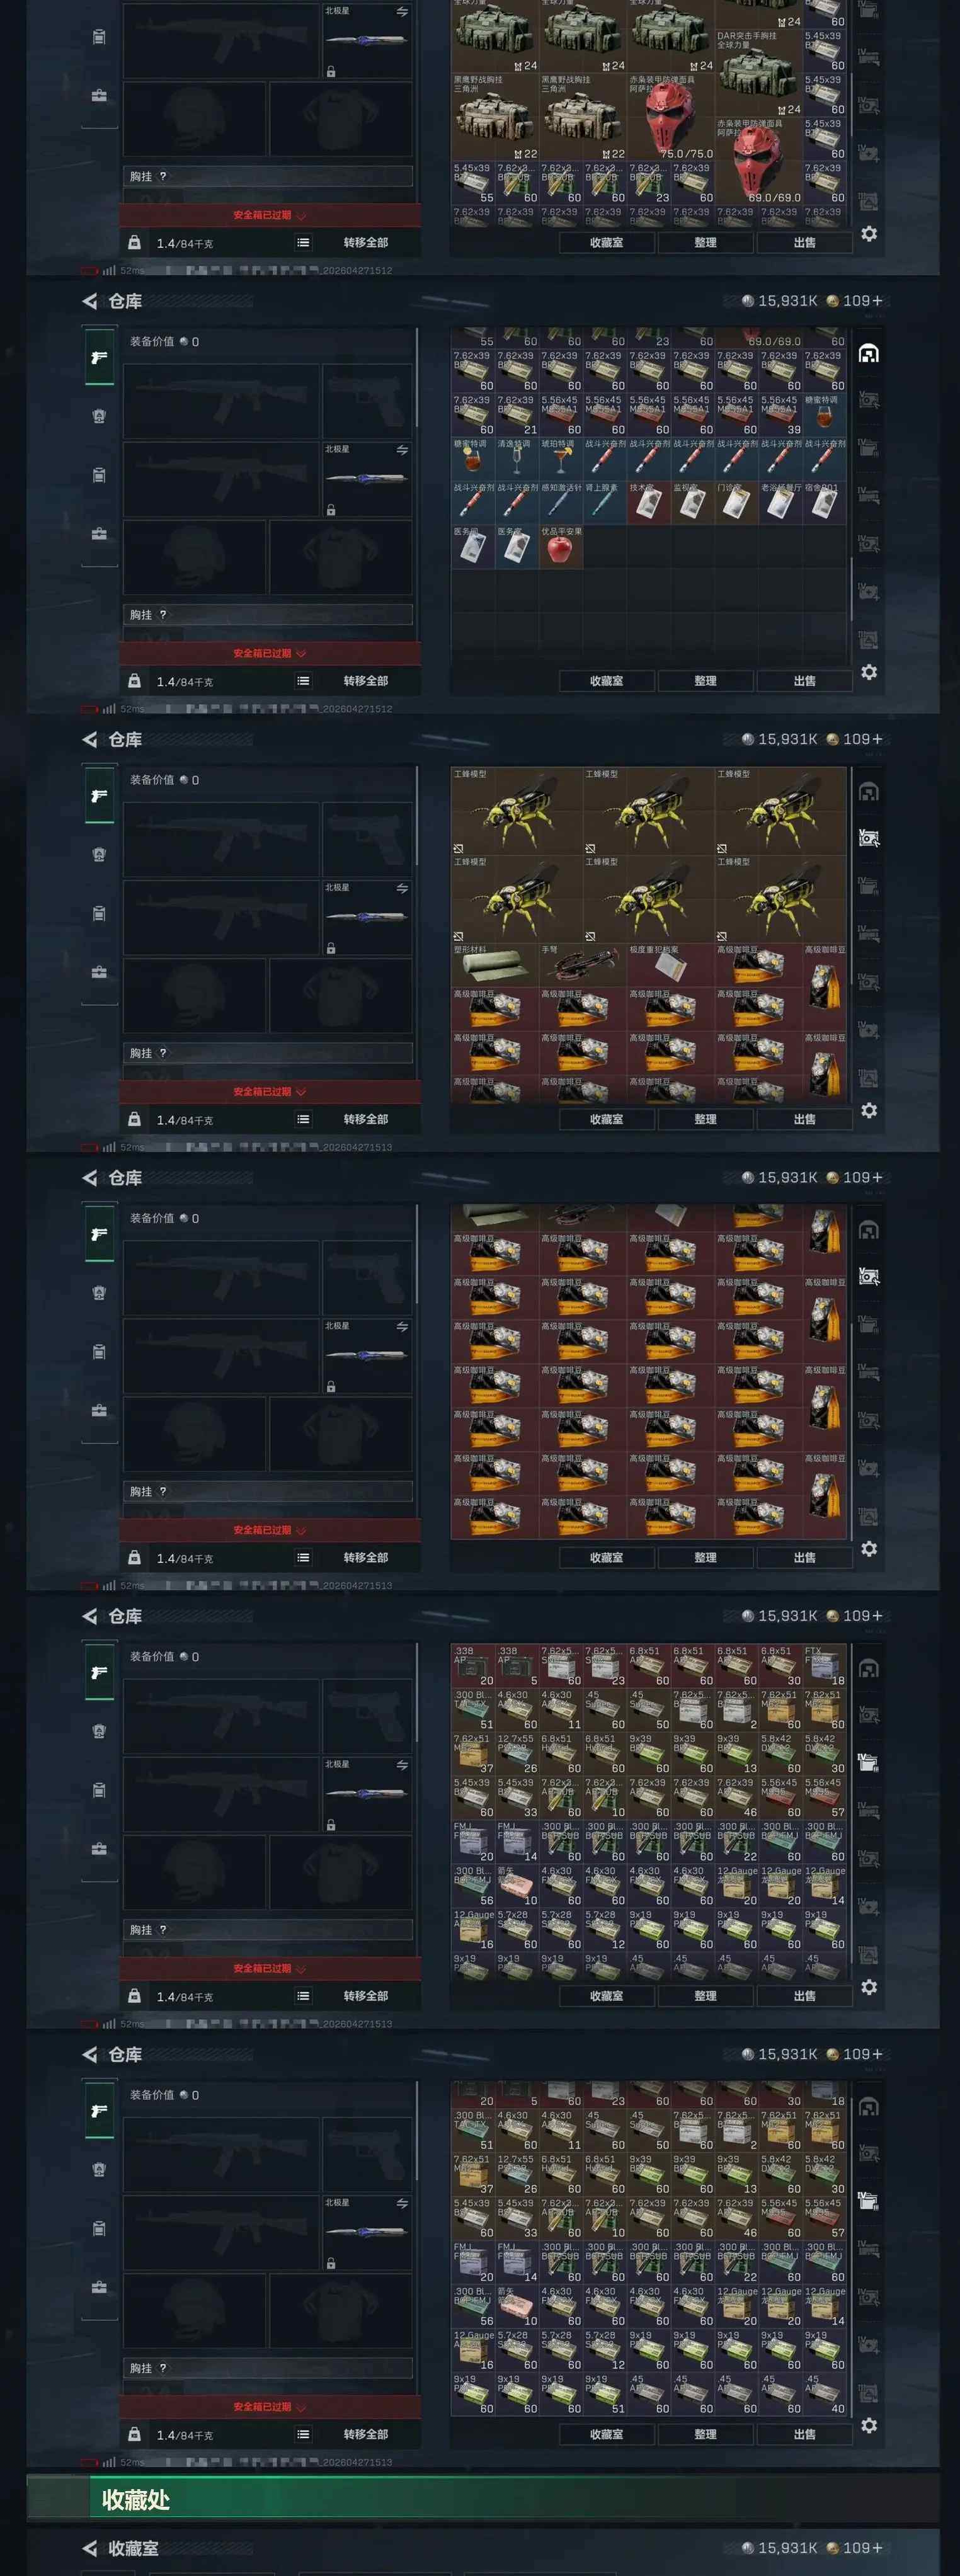Choose the 琥珀特调 cocktail item
This screenshot has height=2576, width=960.
pyautogui.click(x=561, y=459)
